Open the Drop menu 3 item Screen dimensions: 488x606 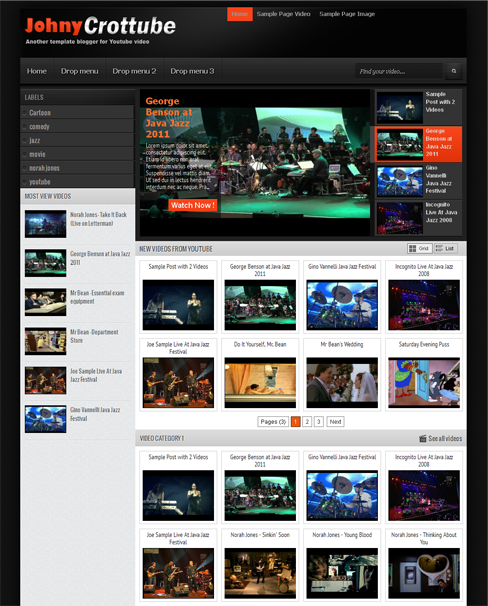click(x=192, y=71)
